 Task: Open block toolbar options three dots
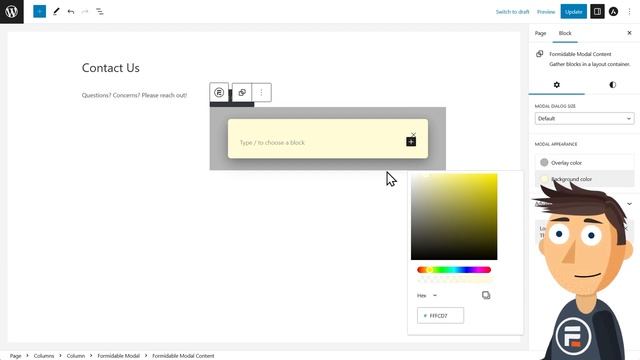click(x=262, y=93)
